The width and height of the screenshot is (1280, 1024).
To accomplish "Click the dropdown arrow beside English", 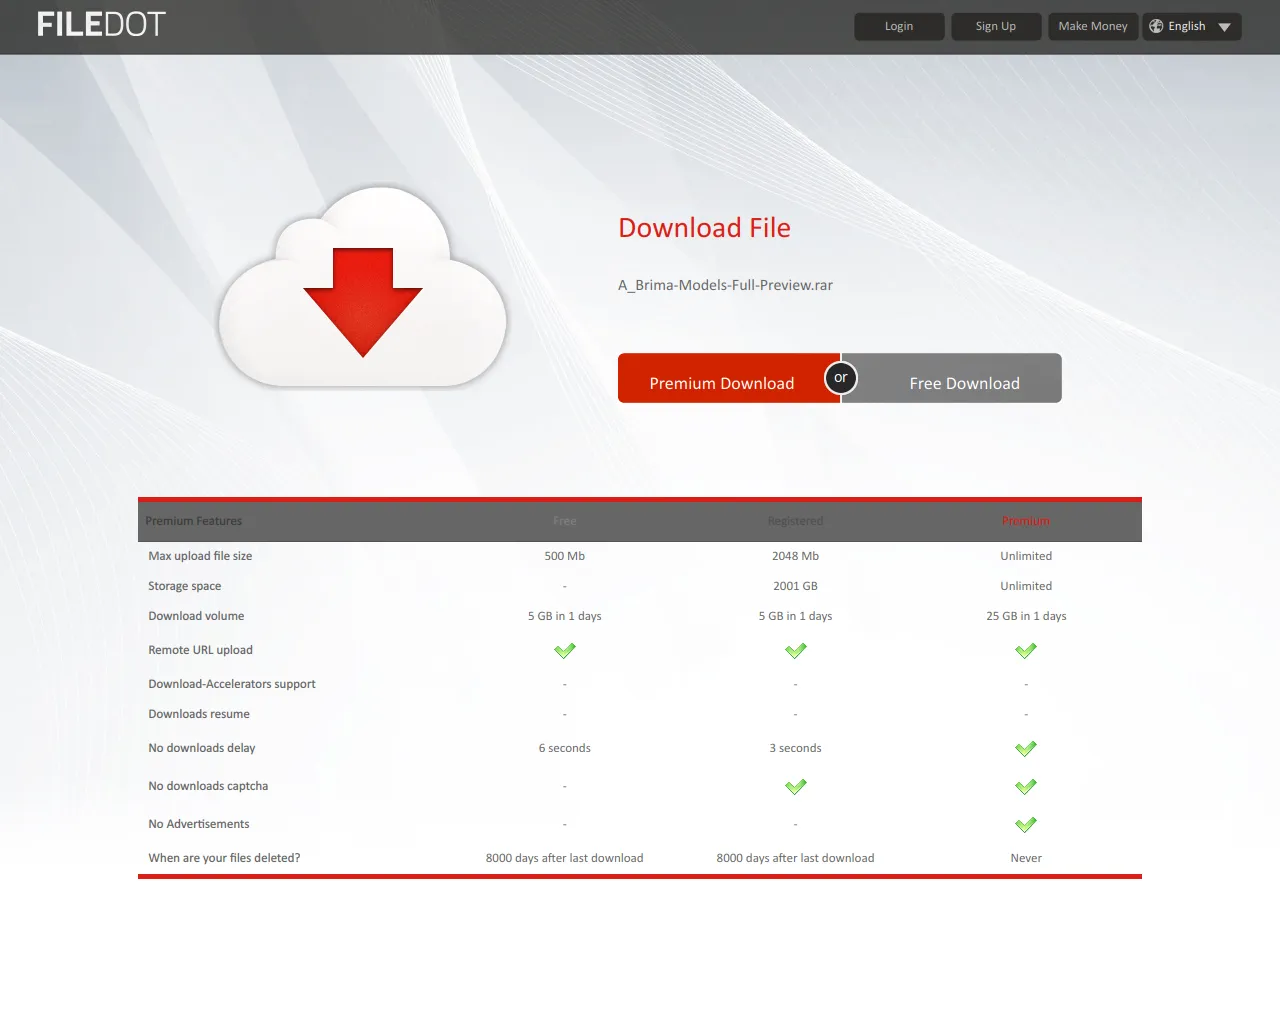I will coord(1224,26).
